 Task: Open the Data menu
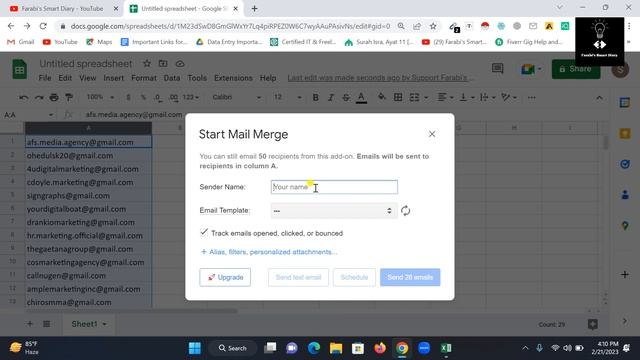coord(172,78)
